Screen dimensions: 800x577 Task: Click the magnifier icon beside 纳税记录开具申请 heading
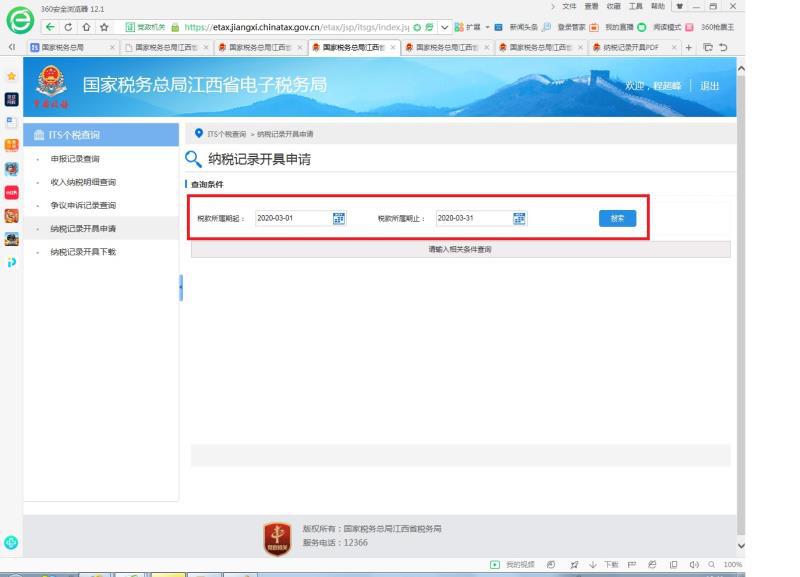[x=193, y=159]
